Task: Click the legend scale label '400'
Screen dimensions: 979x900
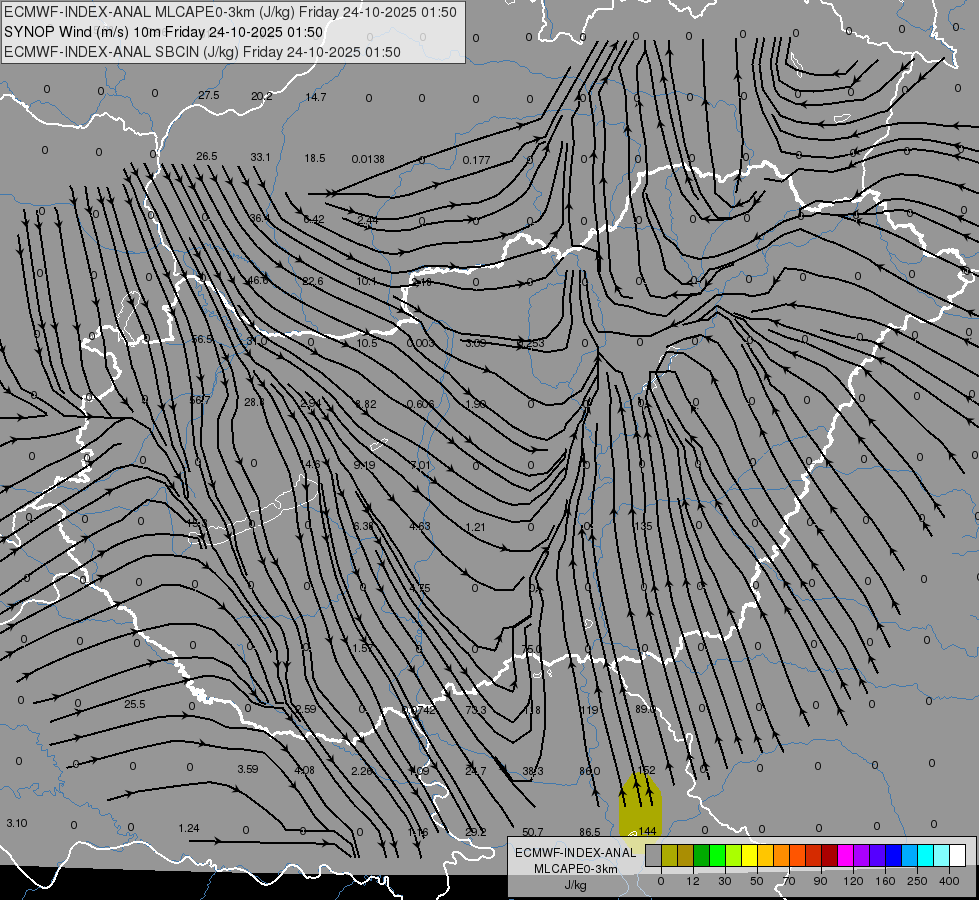Action: (948, 881)
